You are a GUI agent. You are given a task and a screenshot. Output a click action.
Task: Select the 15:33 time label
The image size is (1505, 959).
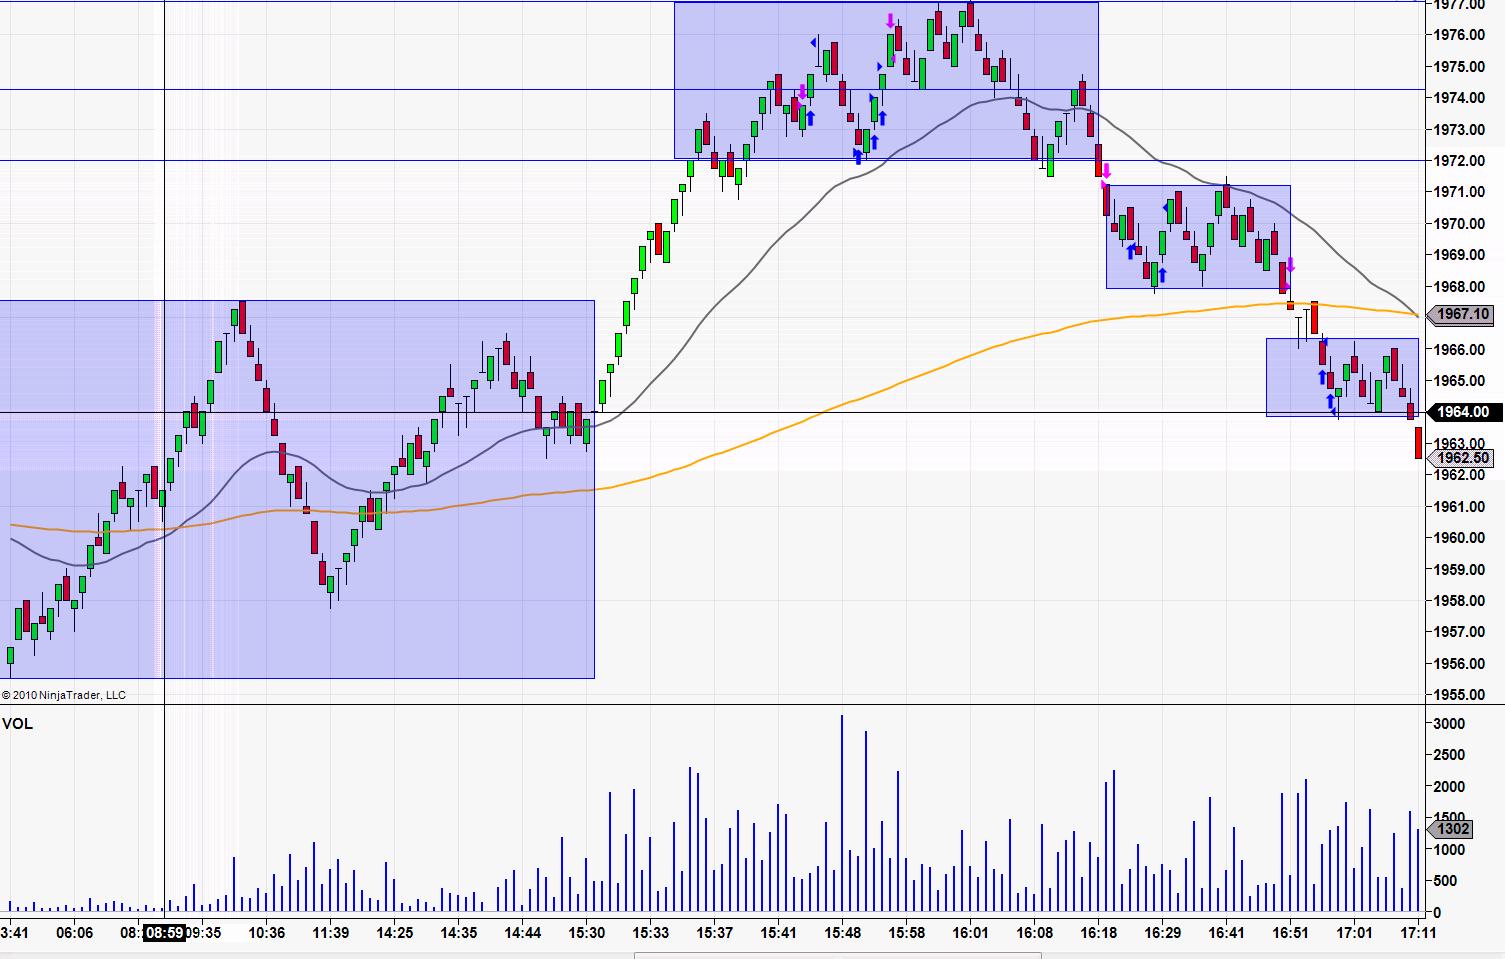[651, 933]
